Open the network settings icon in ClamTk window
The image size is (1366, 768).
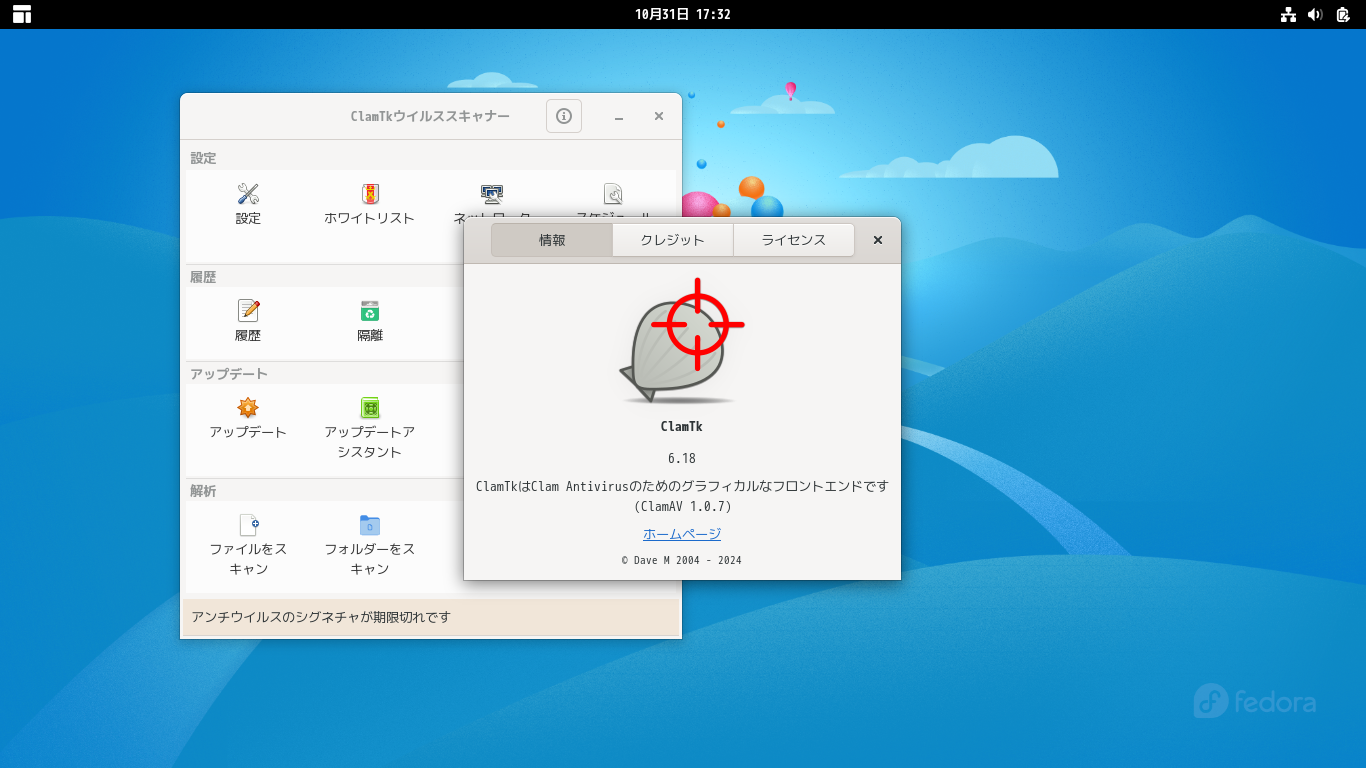(x=491, y=194)
